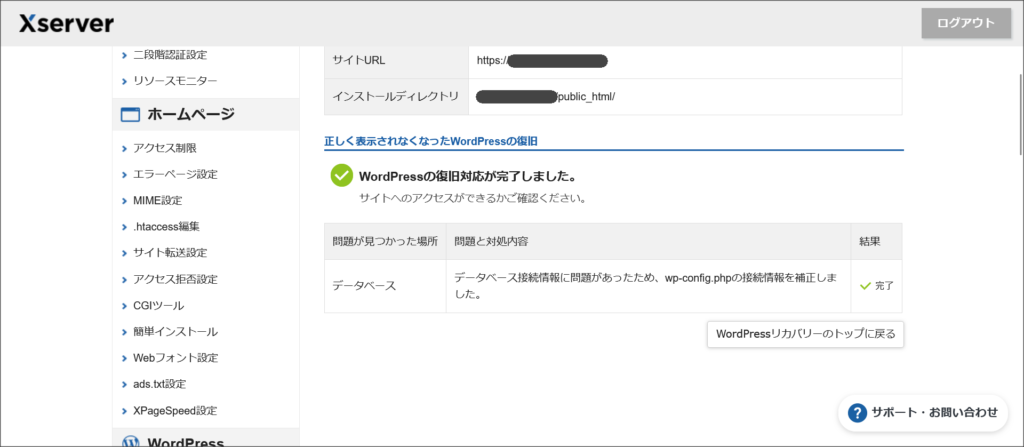Open アクセス拒否設定 menu item
Screen dimensions: 1024x447
[x=175, y=279]
